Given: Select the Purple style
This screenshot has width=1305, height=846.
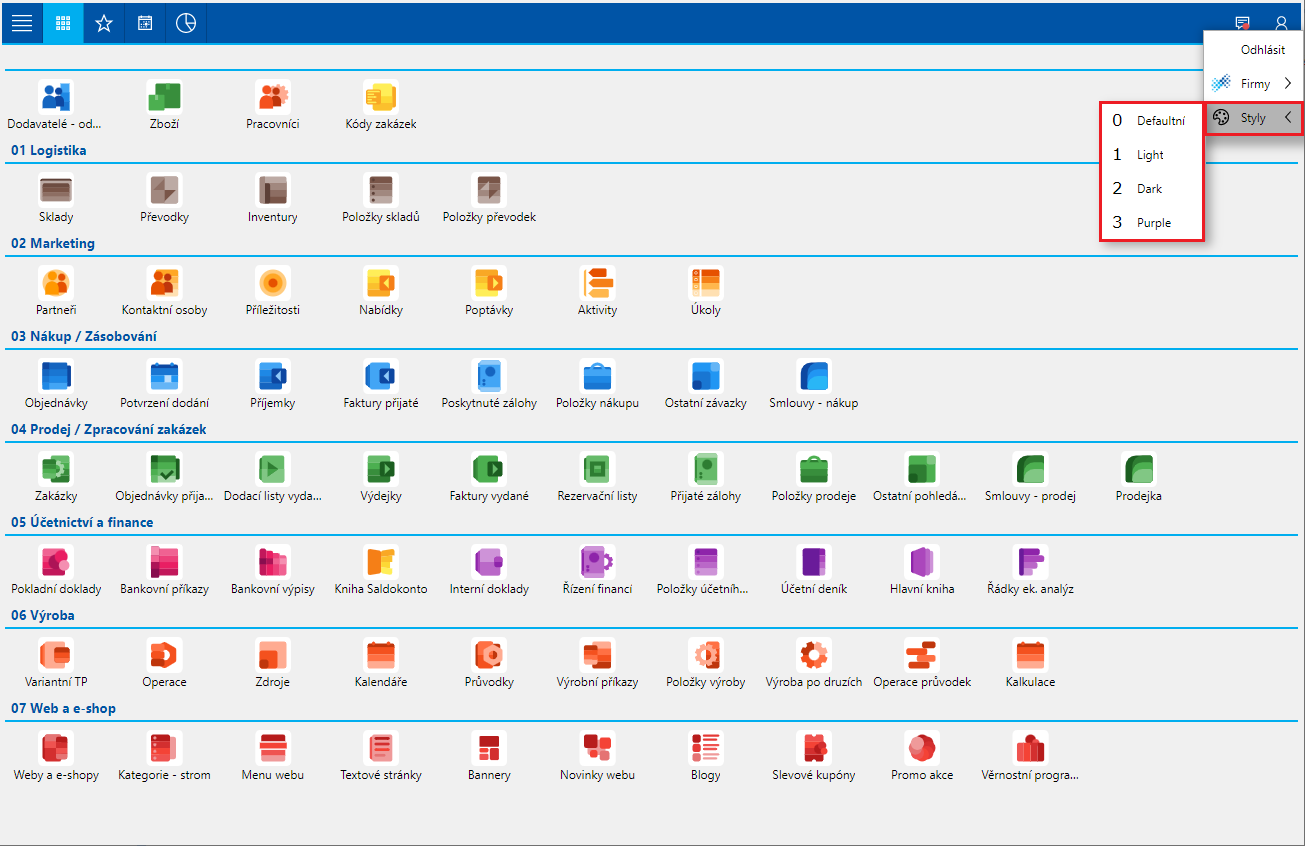Looking at the screenshot, I should [x=1151, y=222].
